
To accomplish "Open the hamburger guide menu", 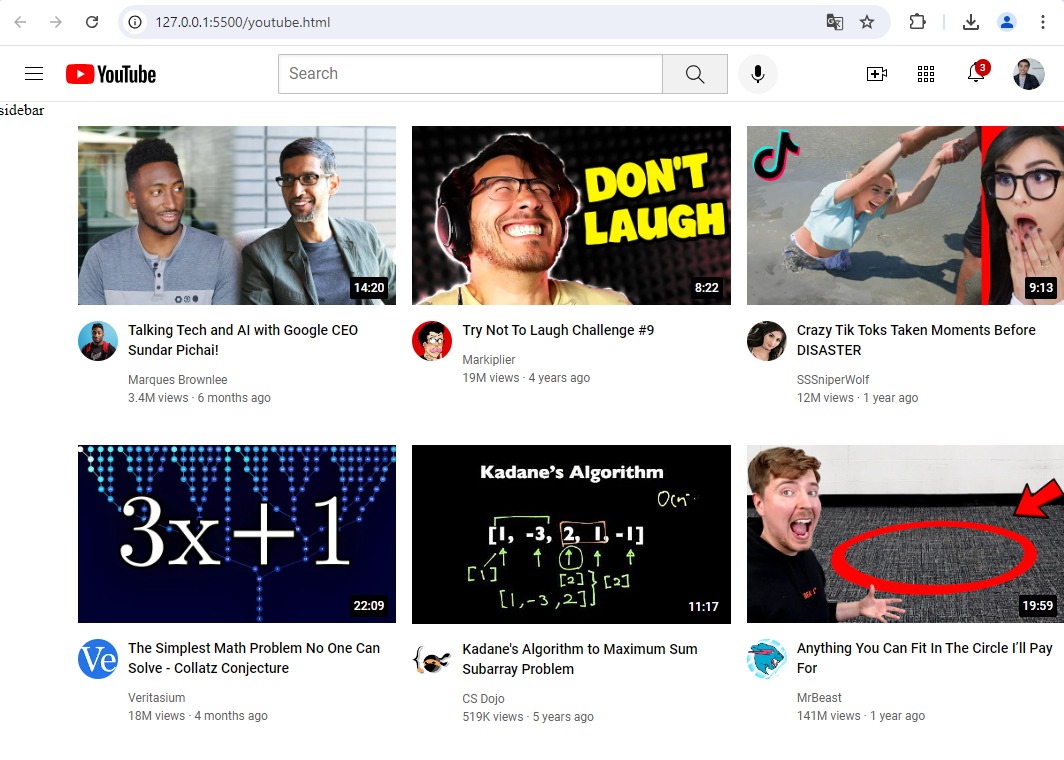I will 34,73.
